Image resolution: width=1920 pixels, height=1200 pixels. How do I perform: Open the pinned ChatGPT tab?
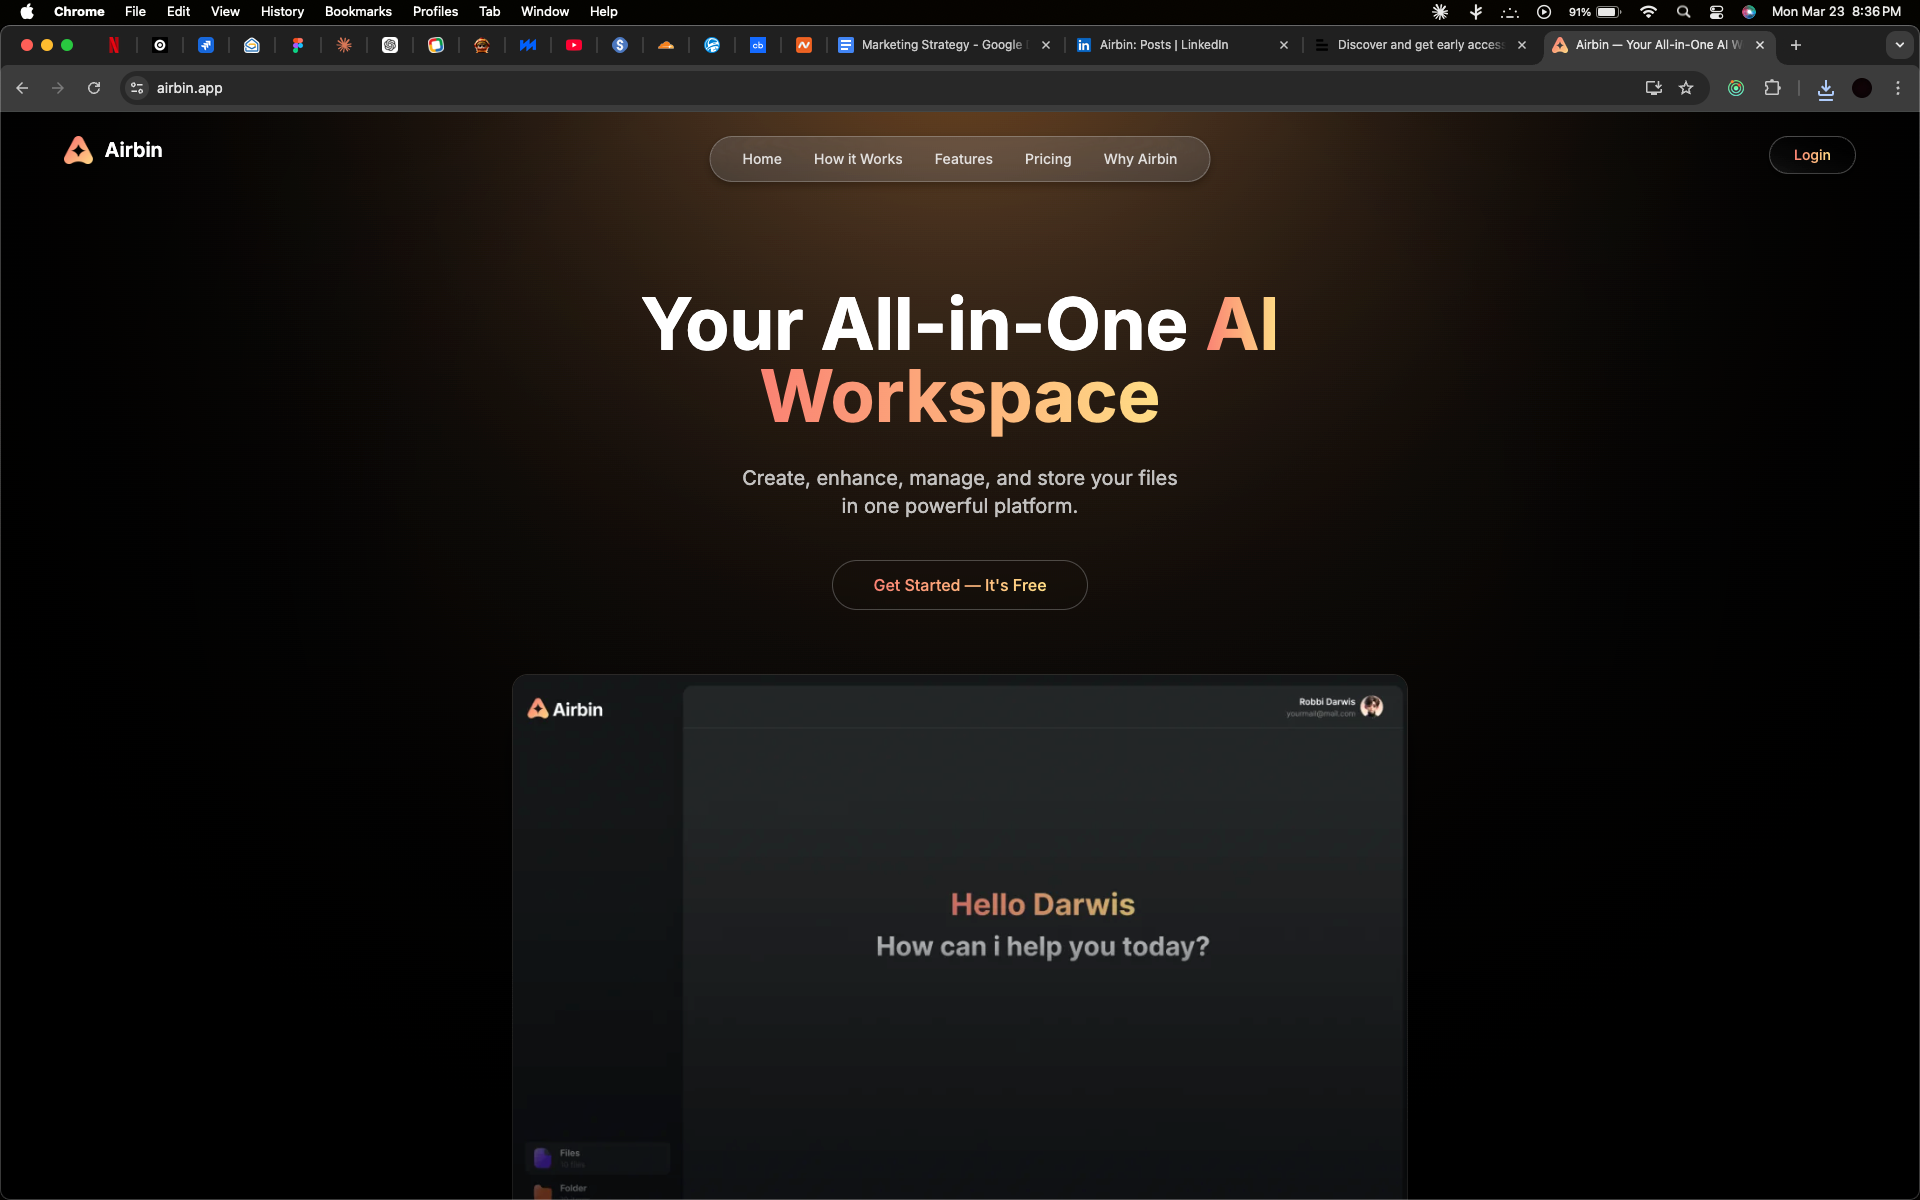[x=390, y=45]
